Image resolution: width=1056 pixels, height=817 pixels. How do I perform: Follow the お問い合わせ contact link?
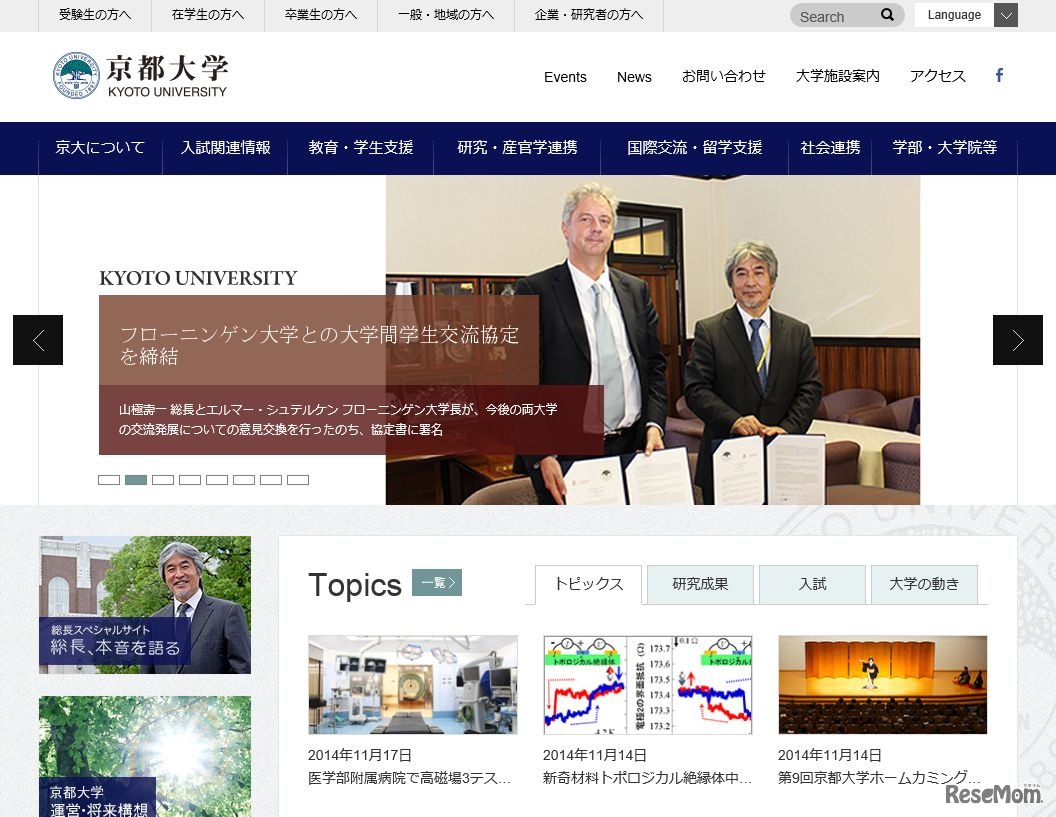723,77
